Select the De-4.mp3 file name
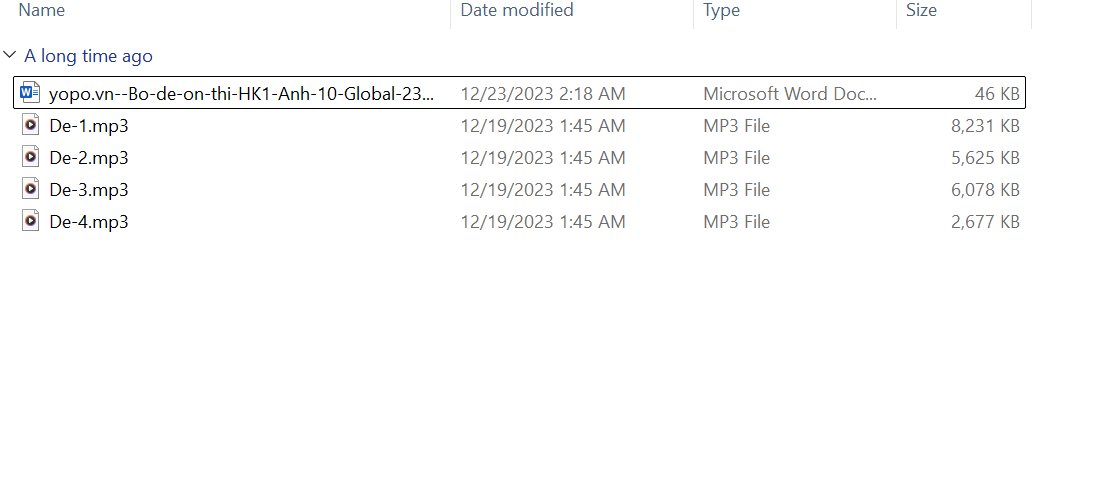Image resolution: width=1113 pixels, height=478 pixels. point(89,222)
